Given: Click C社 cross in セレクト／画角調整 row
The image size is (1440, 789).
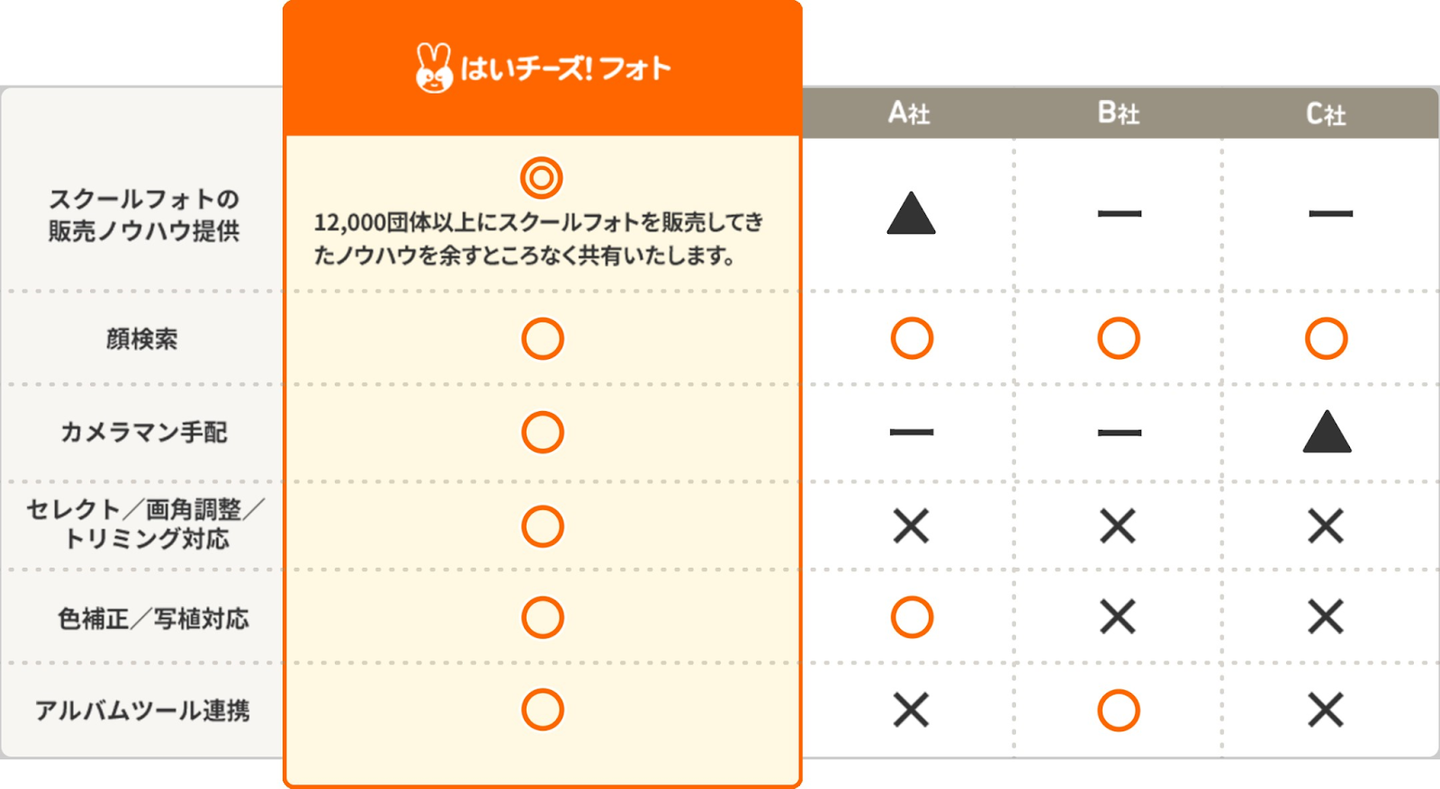Looking at the screenshot, I should 1326,525.
